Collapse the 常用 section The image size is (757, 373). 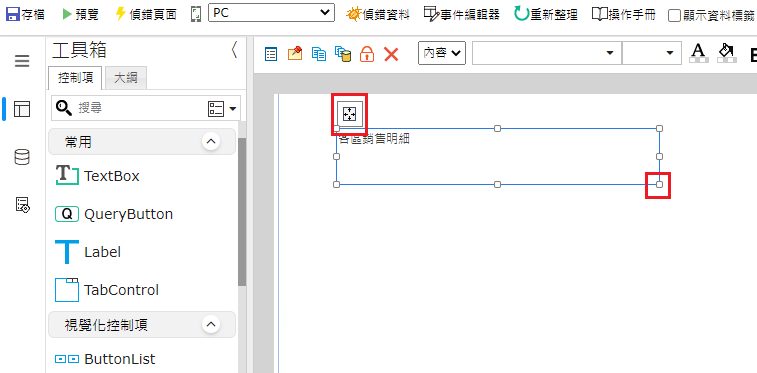(x=210, y=142)
